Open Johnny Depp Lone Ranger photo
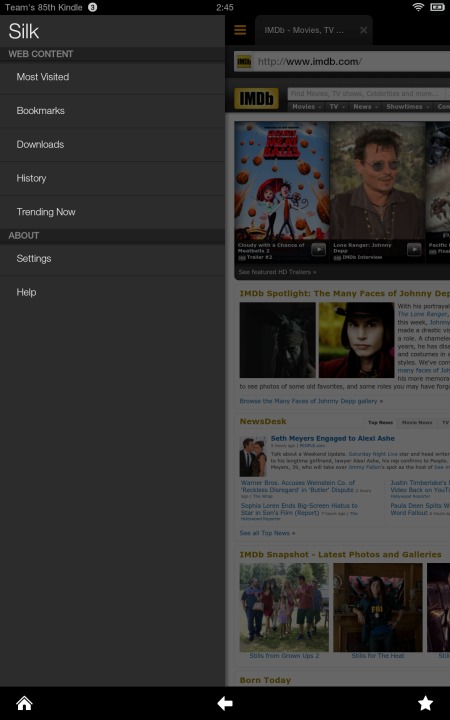This screenshot has width=450, height=720. coord(377,180)
